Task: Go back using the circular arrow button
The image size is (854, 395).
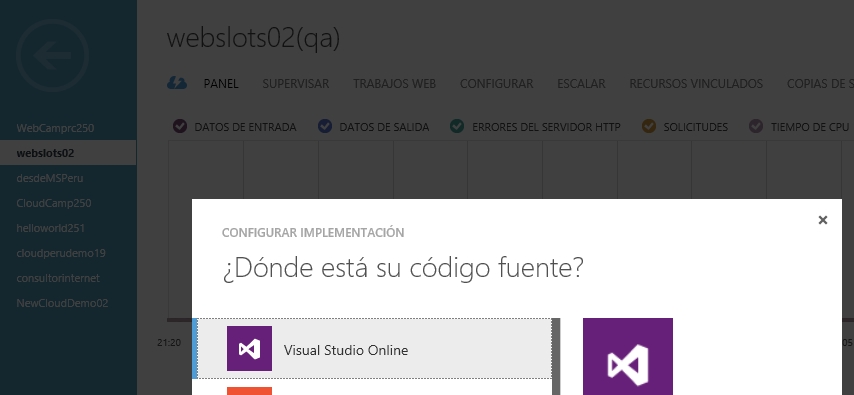Action: pyautogui.click(x=52, y=55)
